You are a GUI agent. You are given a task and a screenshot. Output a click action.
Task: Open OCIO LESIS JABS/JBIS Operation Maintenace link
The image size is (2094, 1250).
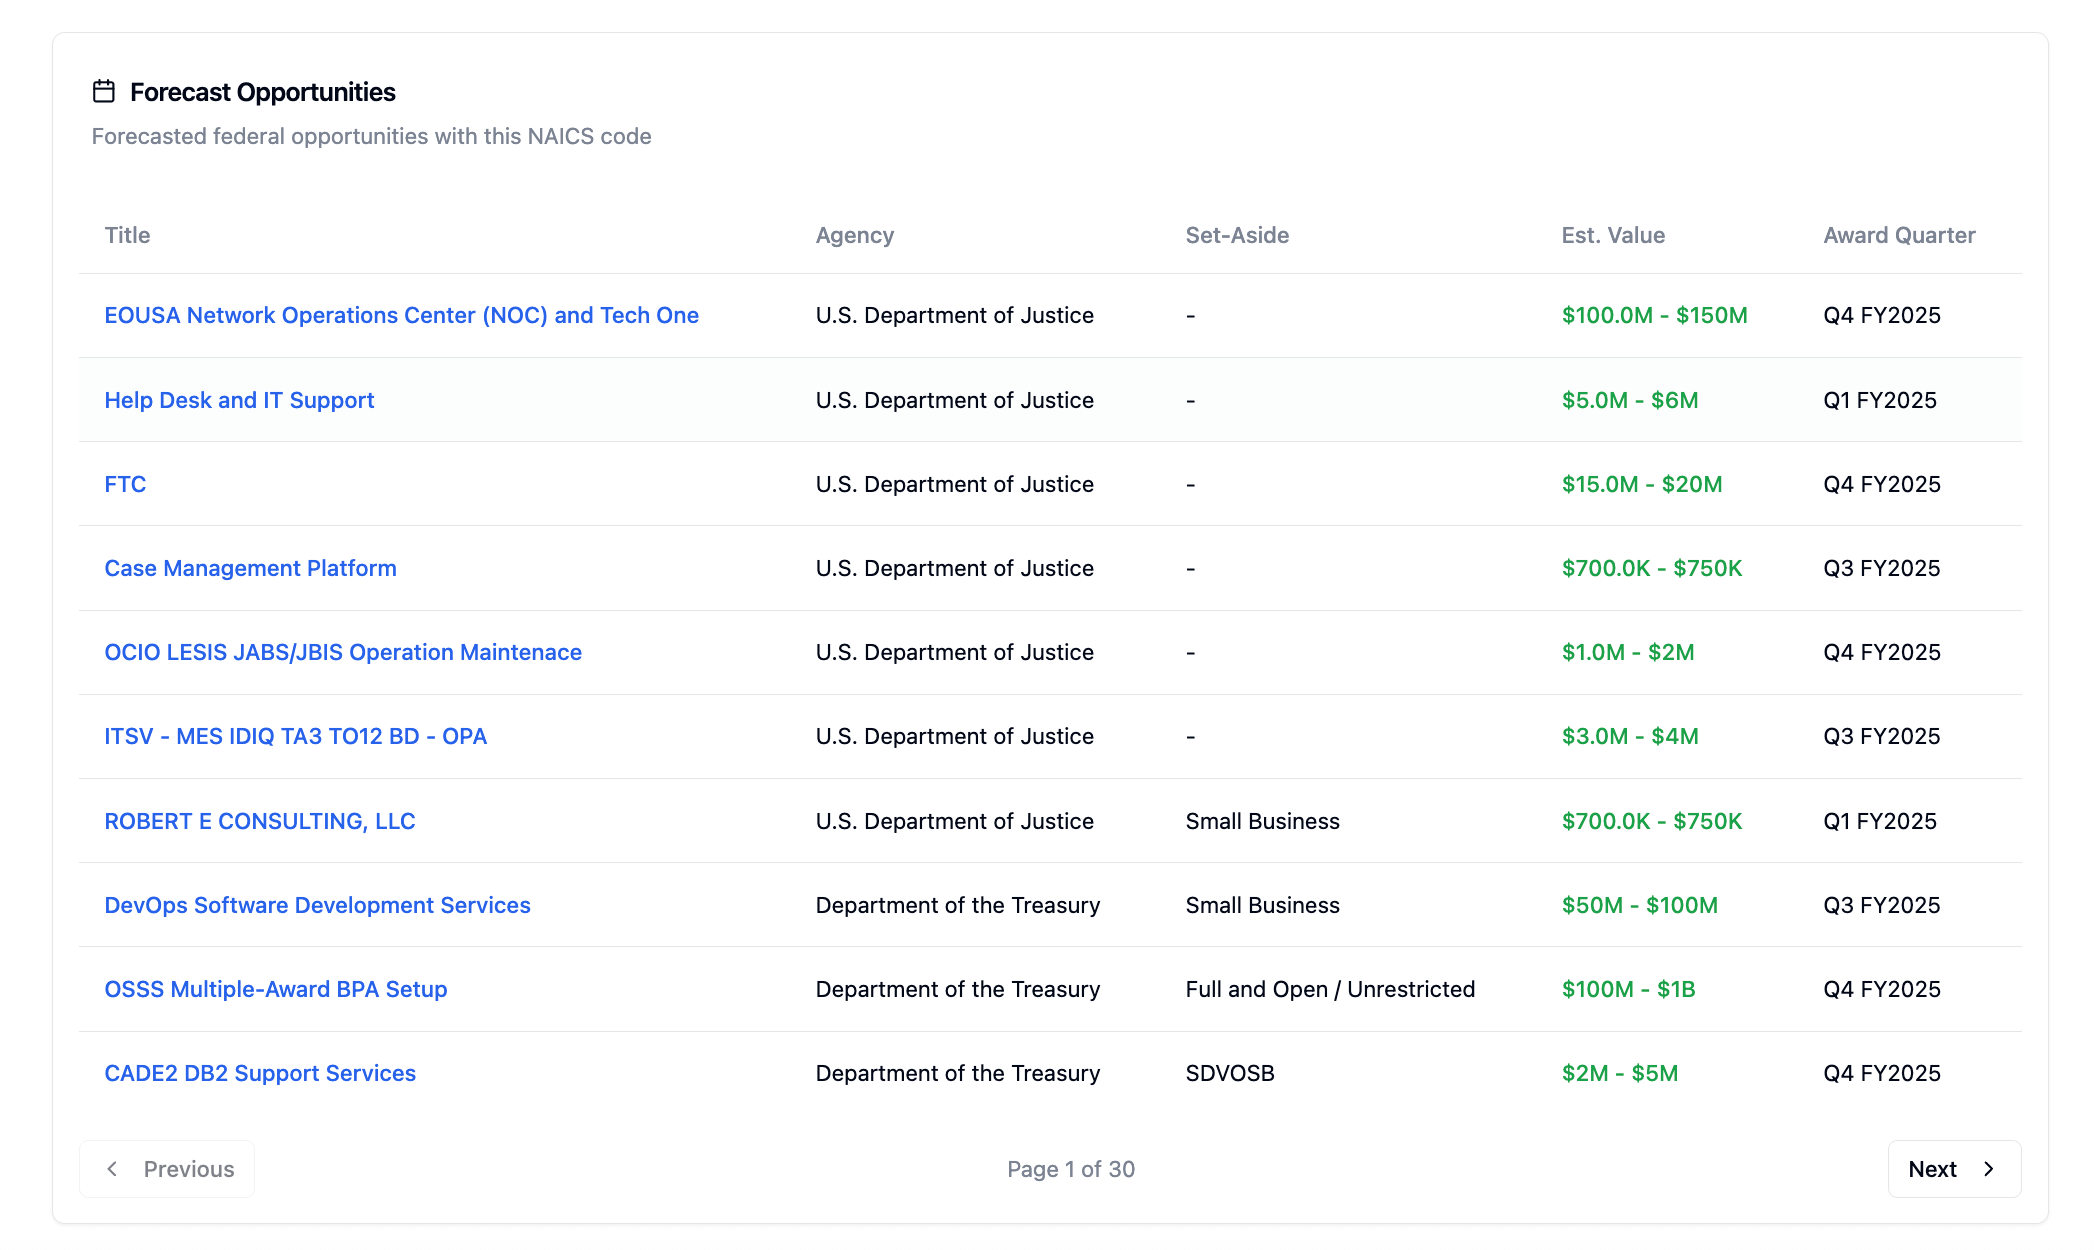[342, 652]
